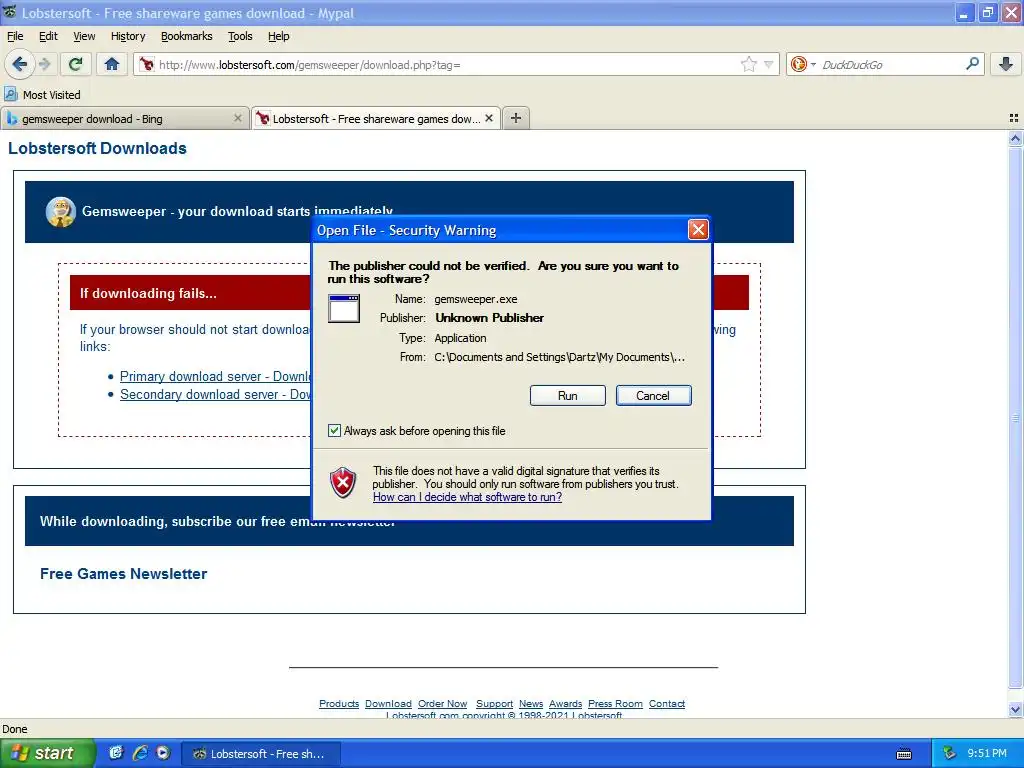The image size is (1024, 768).
Task: Open the History menu
Action: tap(127, 36)
